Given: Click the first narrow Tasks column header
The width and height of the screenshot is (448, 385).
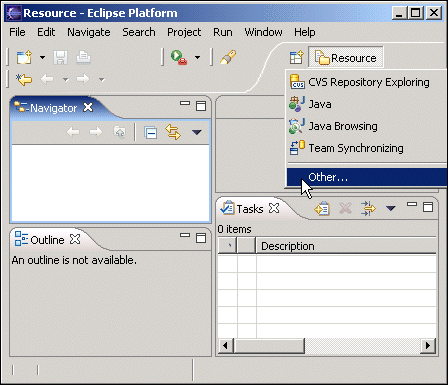Looking at the screenshot, I should 227,246.
